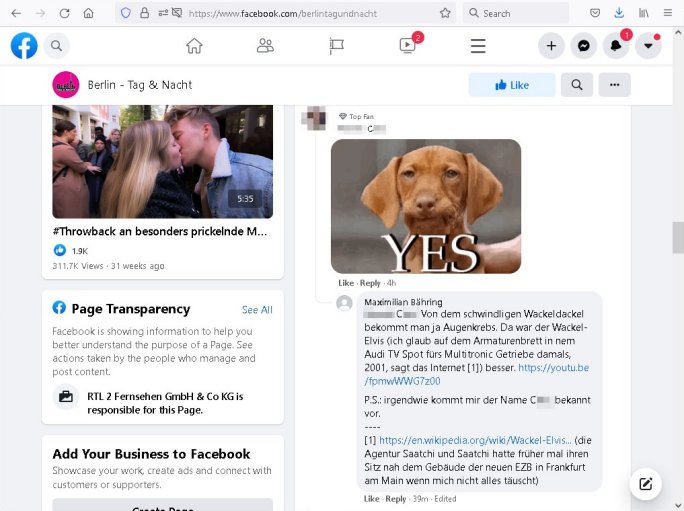The image size is (684, 511).
Task: Go back with browser back arrow
Action: [x=16, y=13]
